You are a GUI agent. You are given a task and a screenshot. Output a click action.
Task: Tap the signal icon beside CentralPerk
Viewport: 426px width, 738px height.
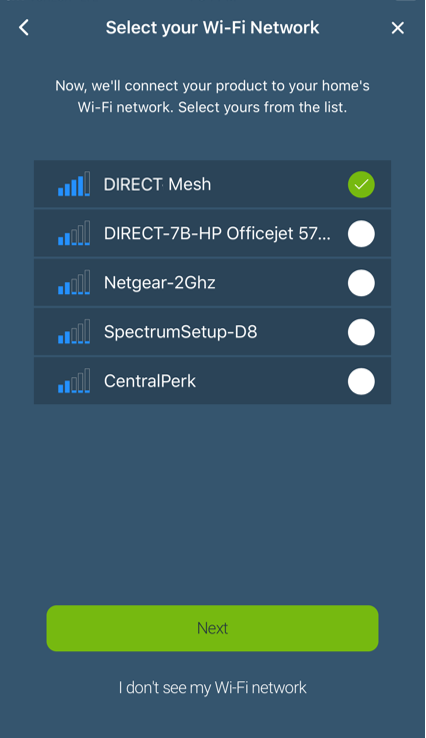(74, 381)
